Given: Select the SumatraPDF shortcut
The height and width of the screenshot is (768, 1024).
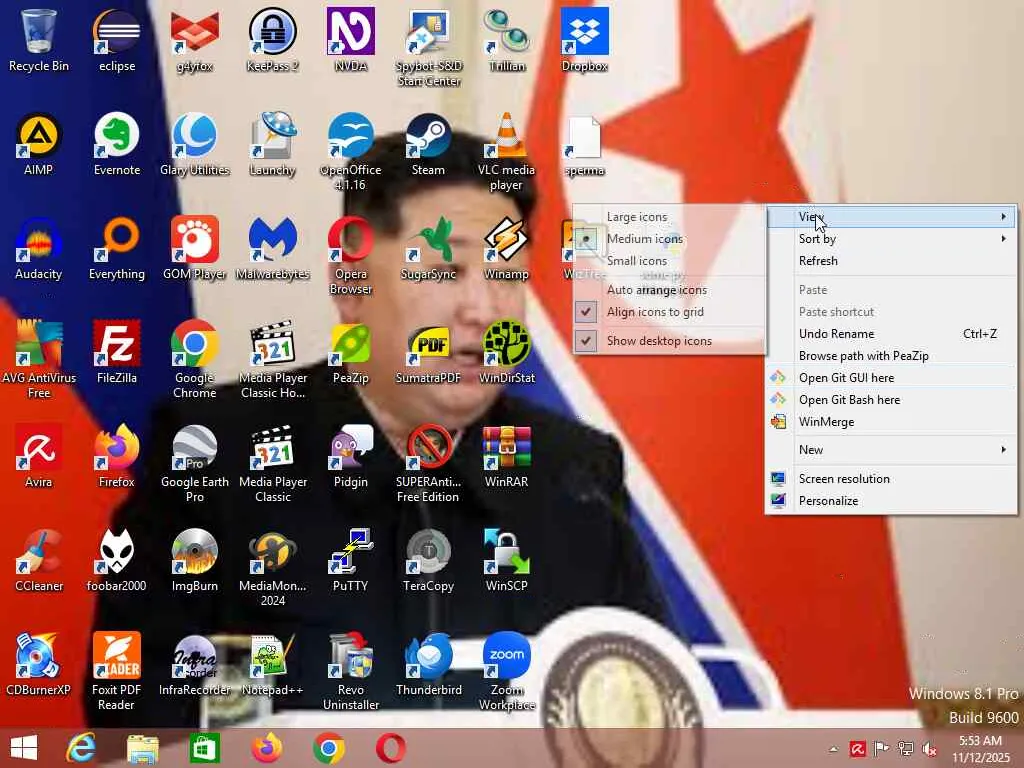Looking at the screenshot, I should tap(428, 352).
